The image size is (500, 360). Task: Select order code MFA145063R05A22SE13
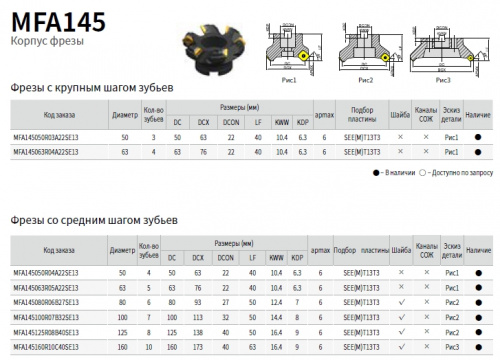click(x=46, y=288)
